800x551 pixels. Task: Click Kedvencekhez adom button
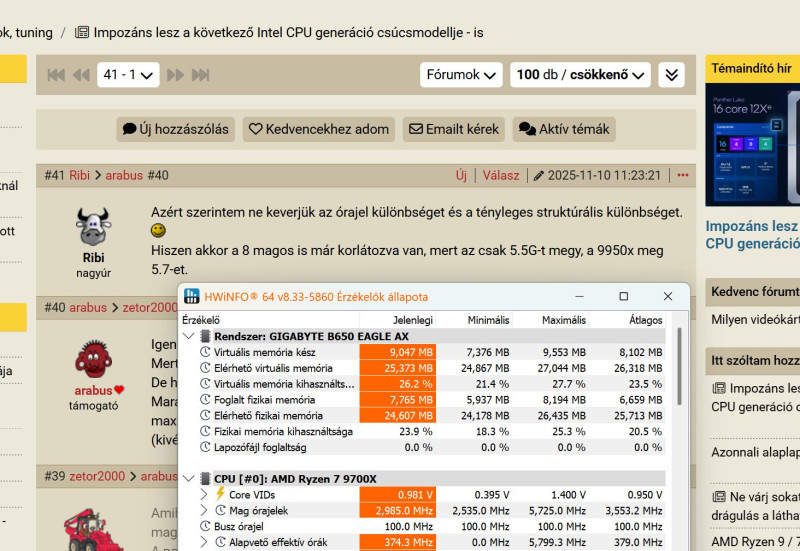click(319, 129)
